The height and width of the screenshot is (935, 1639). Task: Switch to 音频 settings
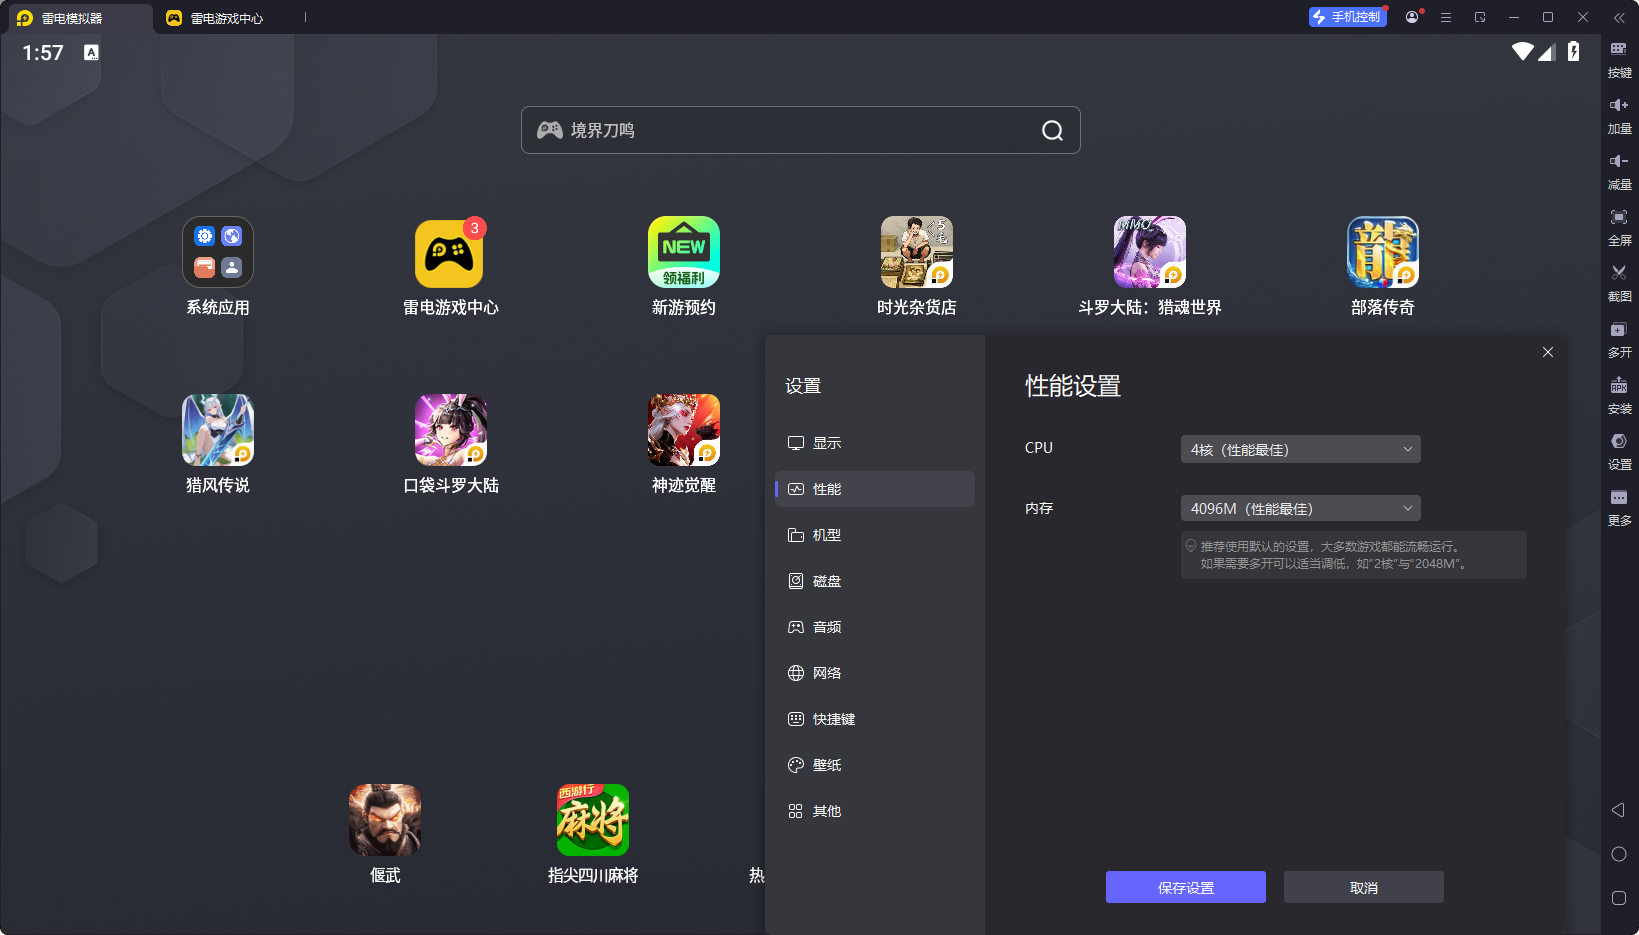pos(875,627)
